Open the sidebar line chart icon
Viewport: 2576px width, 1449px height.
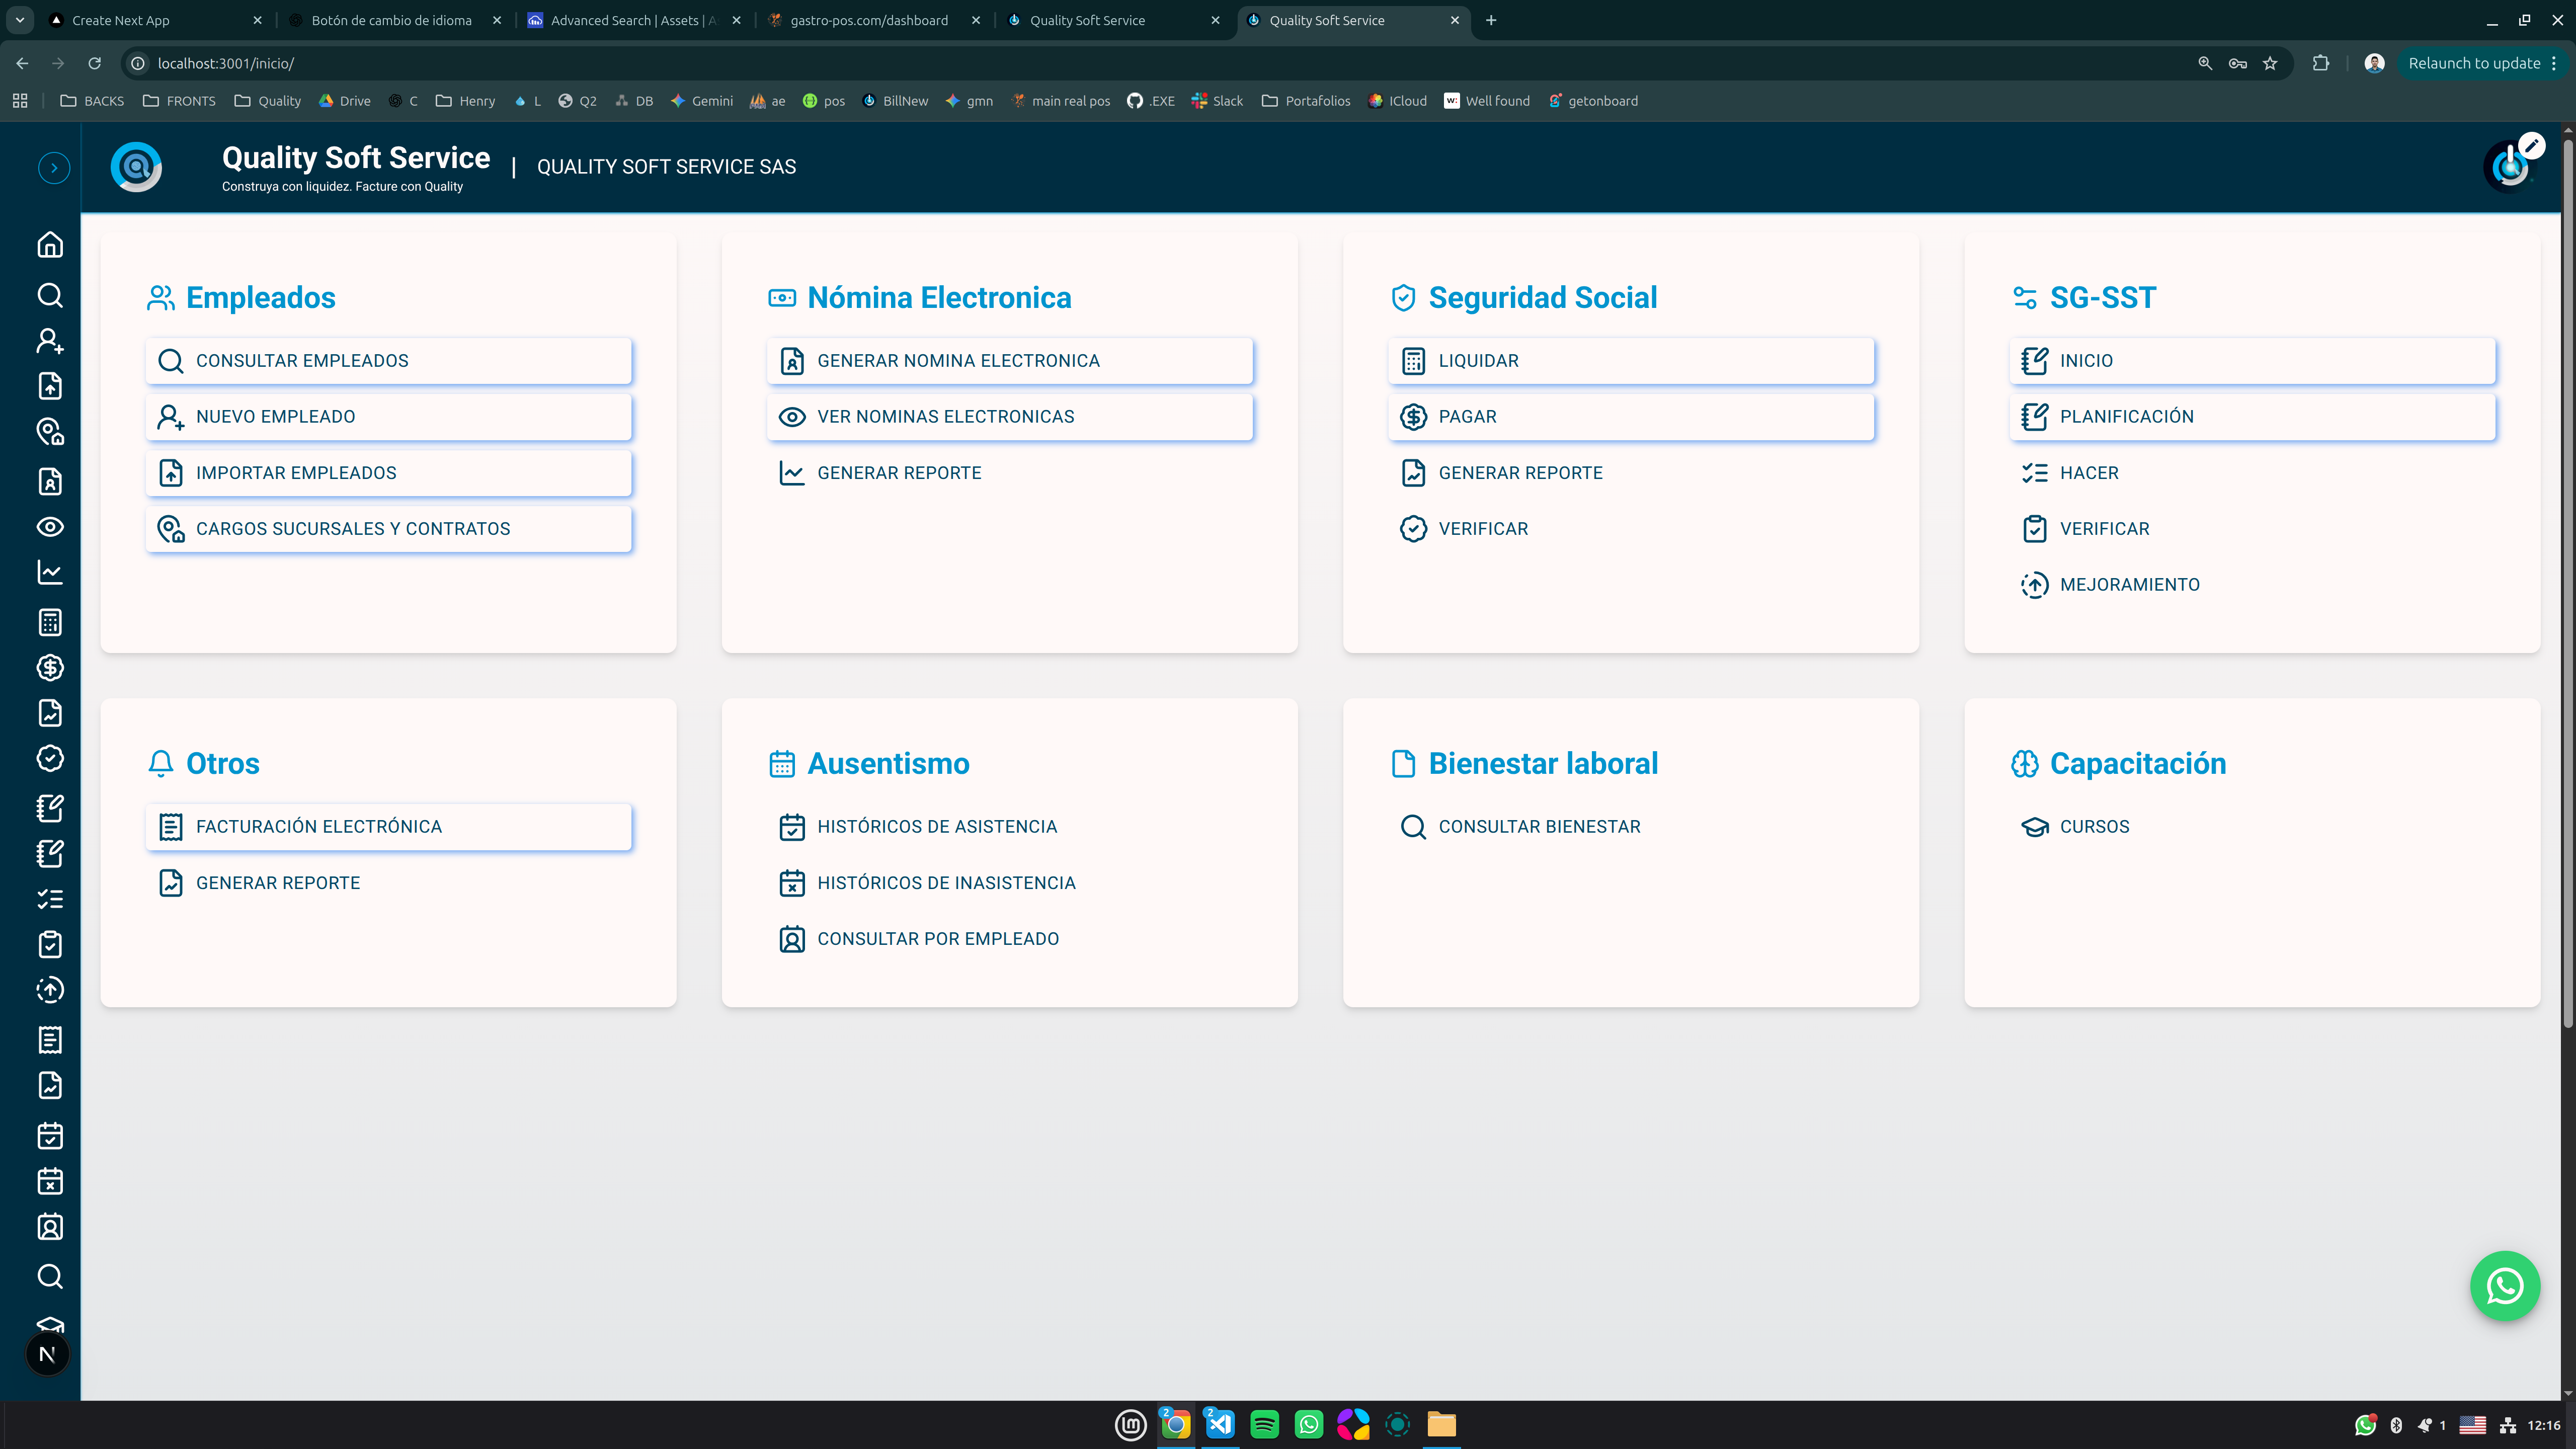tap(50, 572)
